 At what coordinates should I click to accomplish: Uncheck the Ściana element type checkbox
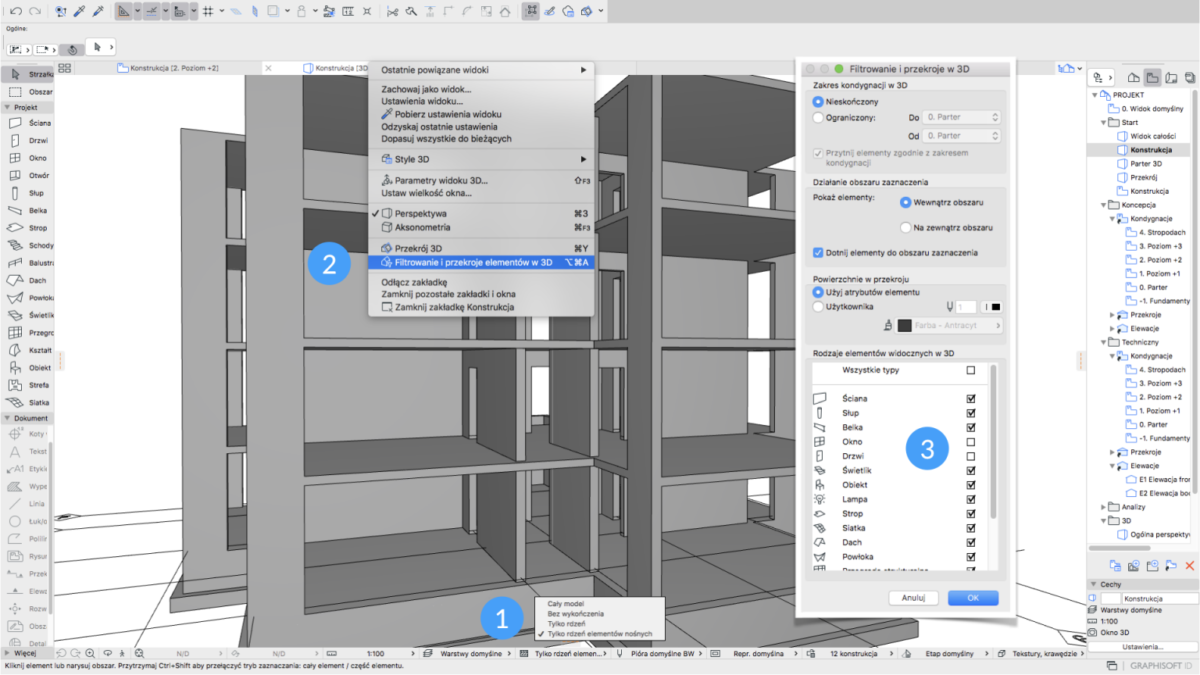970,398
